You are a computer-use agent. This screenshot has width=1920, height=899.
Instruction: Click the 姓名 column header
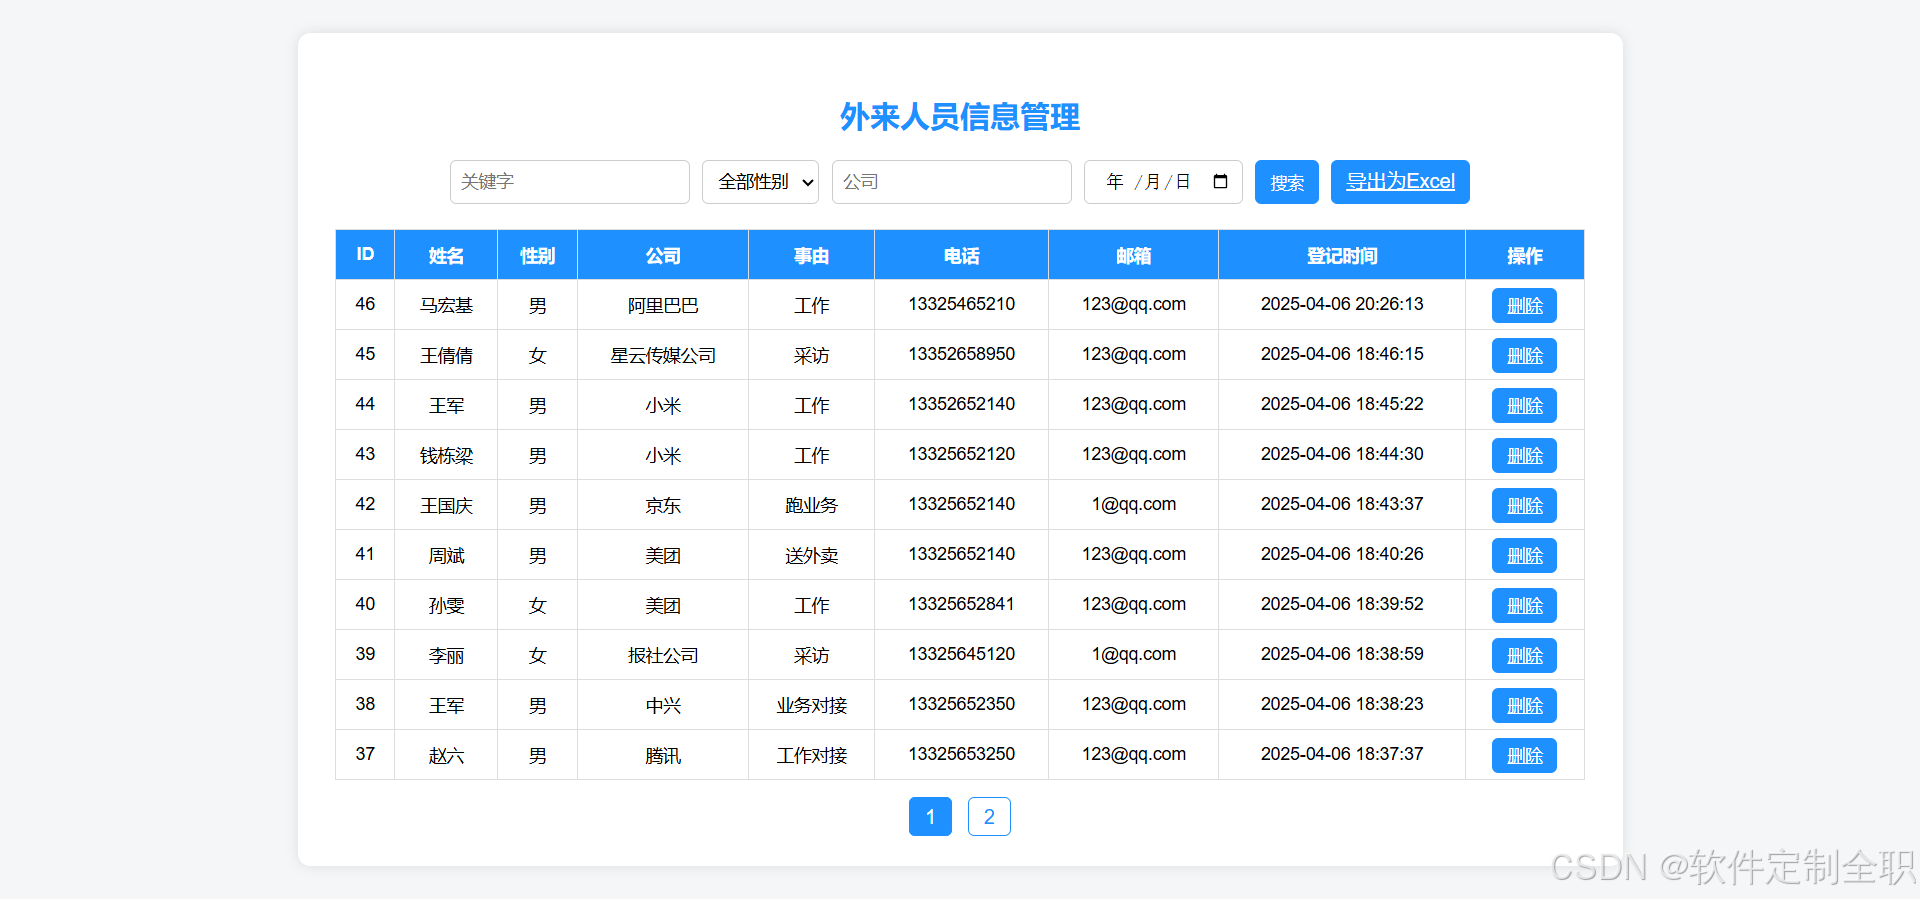pyautogui.click(x=446, y=255)
